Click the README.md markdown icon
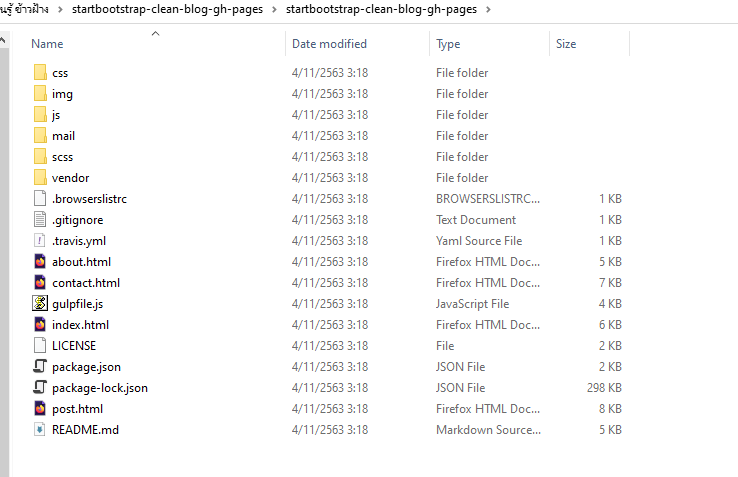The width and height of the screenshot is (738, 477). tap(40, 429)
